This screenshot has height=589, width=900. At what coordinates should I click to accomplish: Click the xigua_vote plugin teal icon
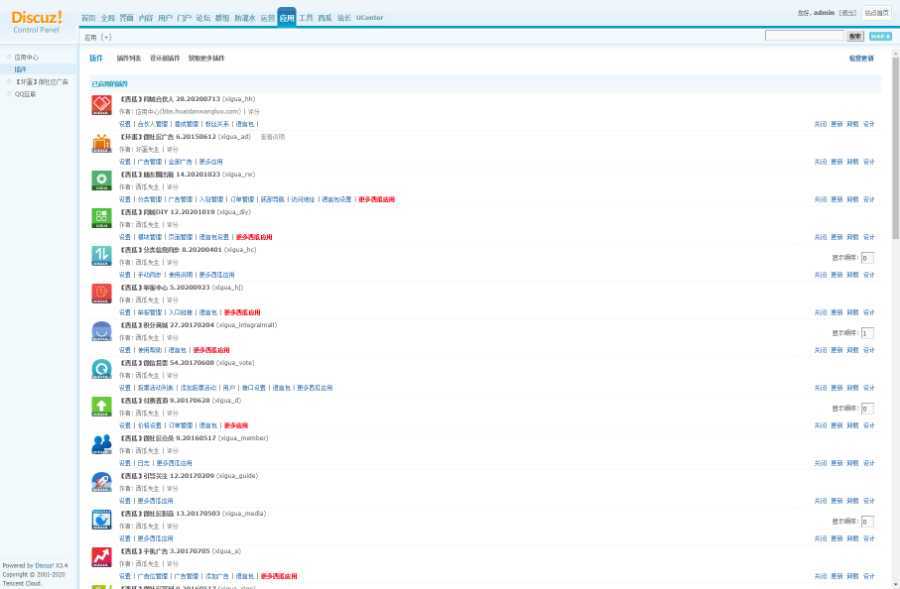click(x=101, y=369)
